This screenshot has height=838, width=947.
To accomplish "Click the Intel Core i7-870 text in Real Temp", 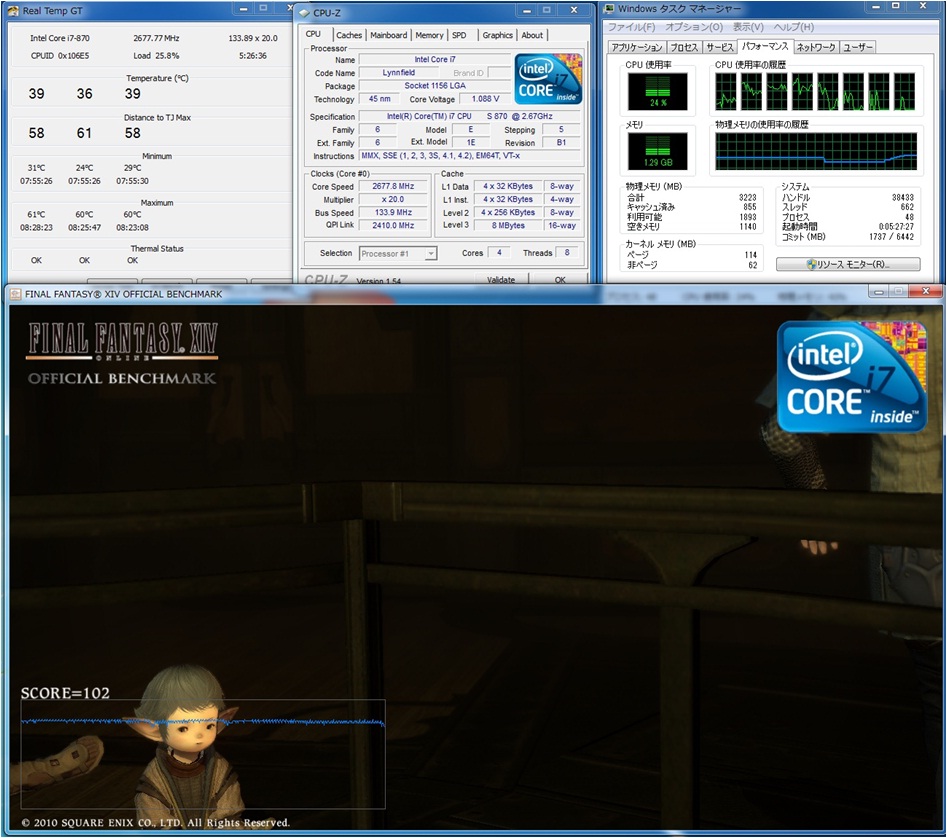I will point(60,38).
